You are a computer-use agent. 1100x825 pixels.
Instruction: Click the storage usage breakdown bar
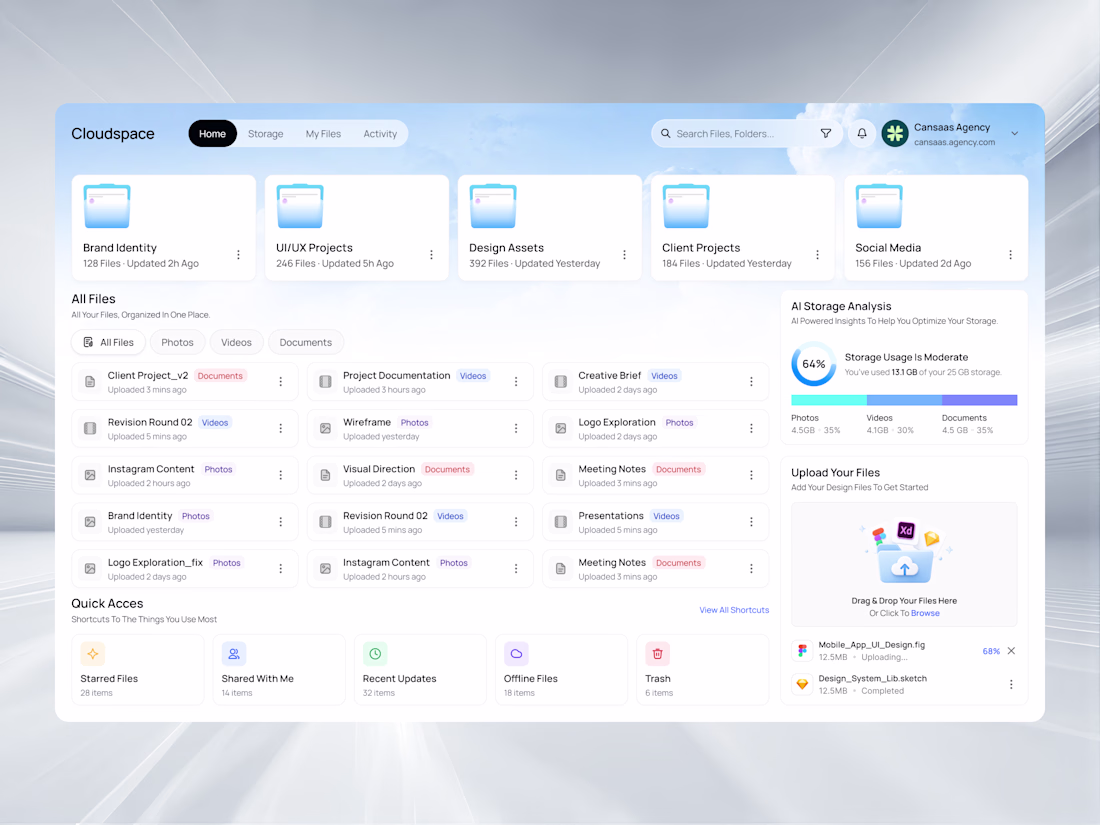tap(904, 400)
